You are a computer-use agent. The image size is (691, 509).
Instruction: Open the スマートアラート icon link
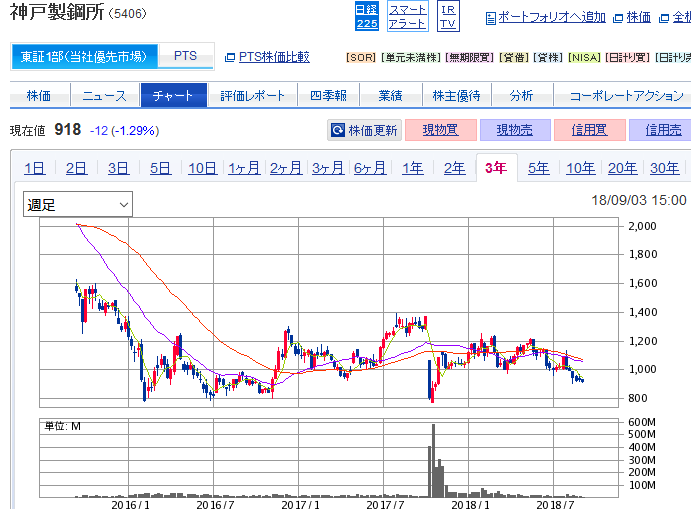407,16
